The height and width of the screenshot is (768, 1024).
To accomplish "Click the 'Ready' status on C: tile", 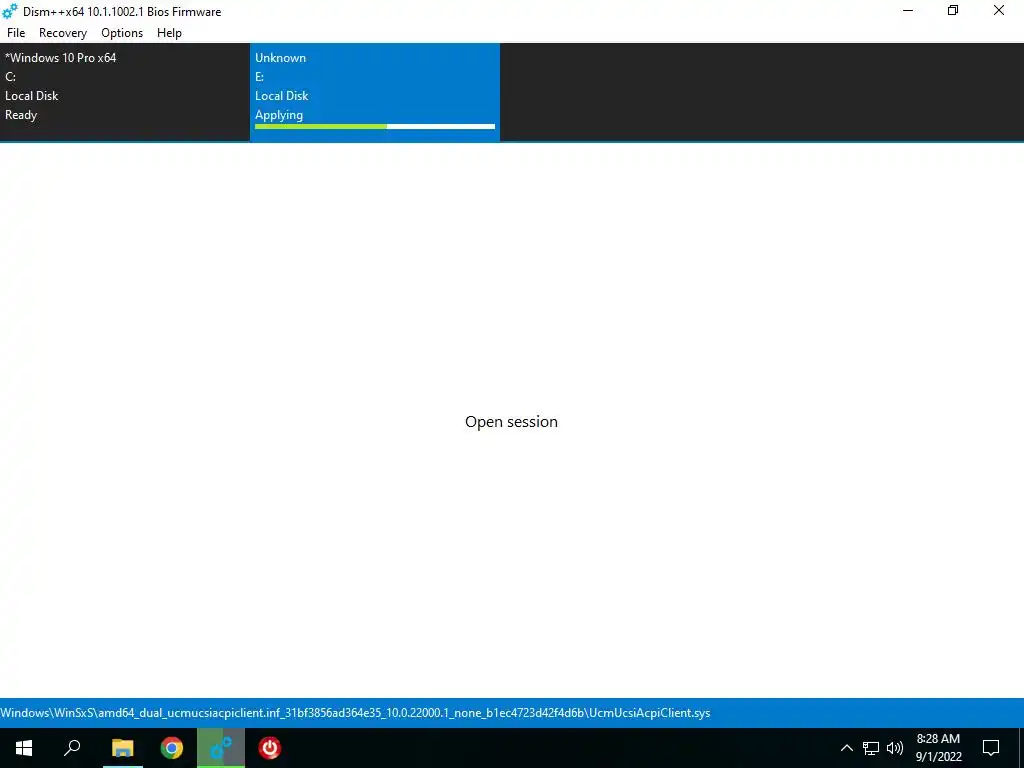I will [x=21, y=115].
